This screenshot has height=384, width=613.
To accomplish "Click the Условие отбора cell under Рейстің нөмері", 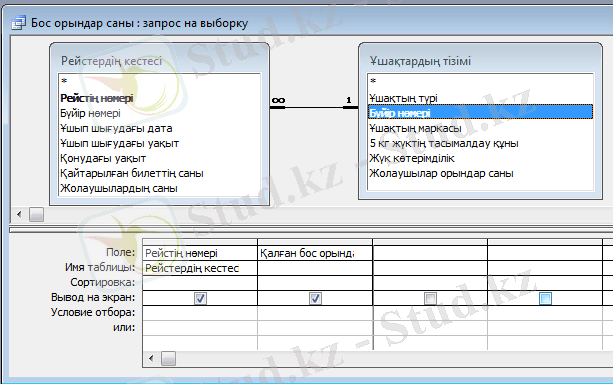I will click(x=200, y=313).
